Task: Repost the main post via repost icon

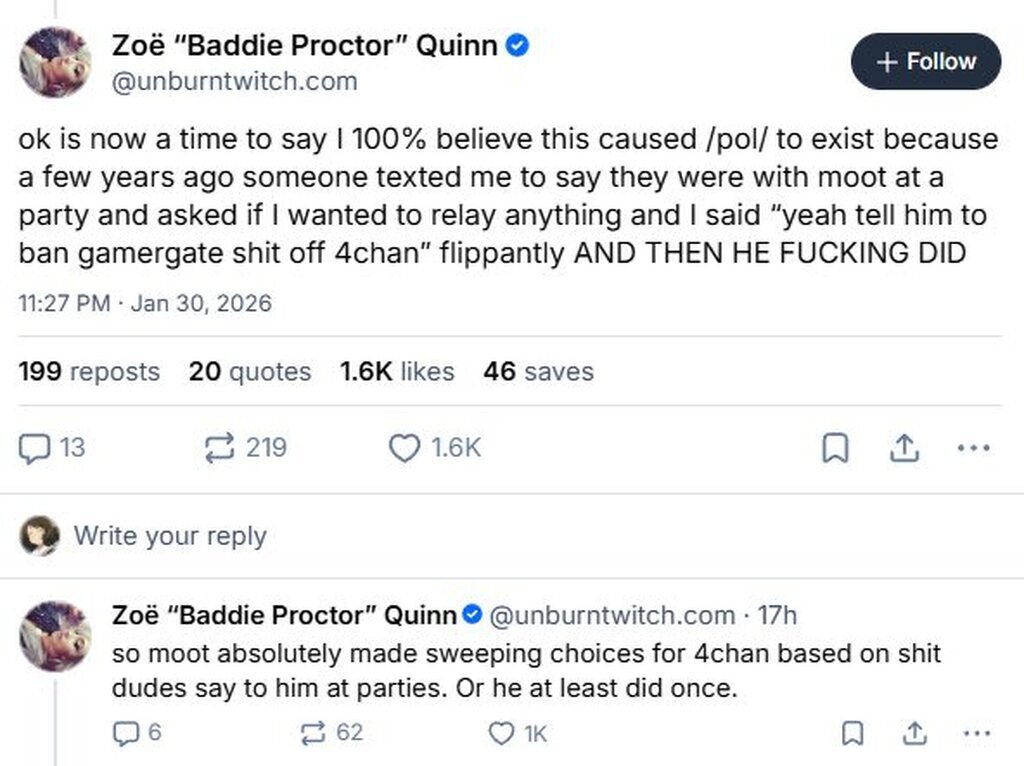Action: click(218, 448)
